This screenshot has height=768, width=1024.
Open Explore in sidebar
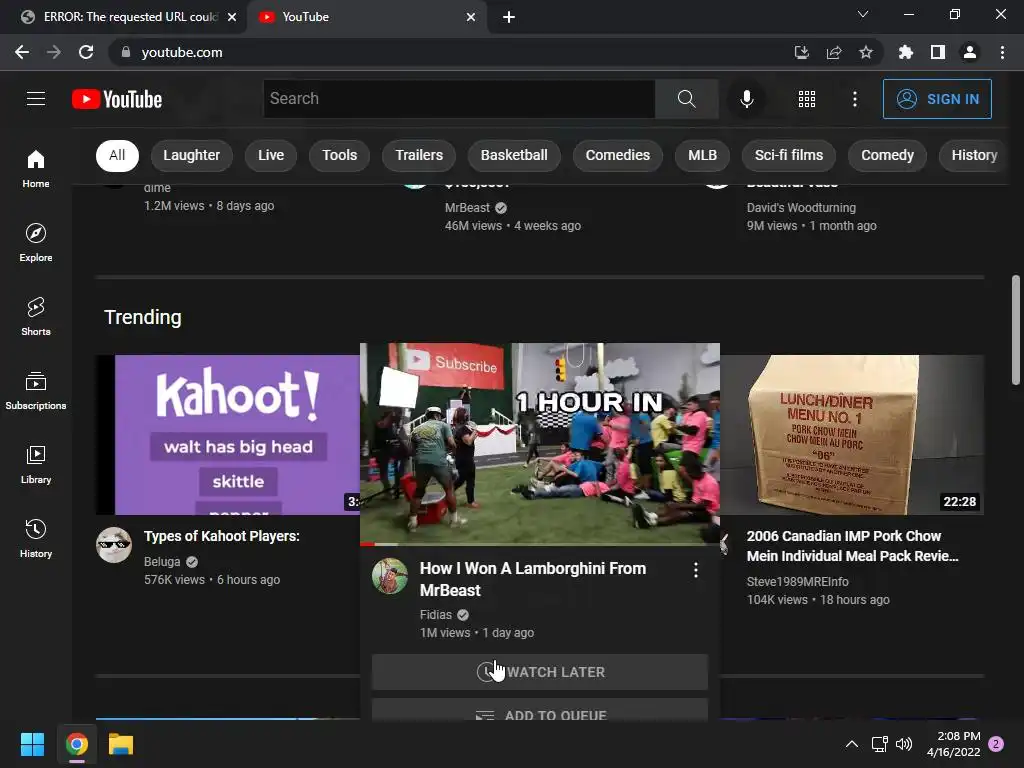tap(36, 242)
